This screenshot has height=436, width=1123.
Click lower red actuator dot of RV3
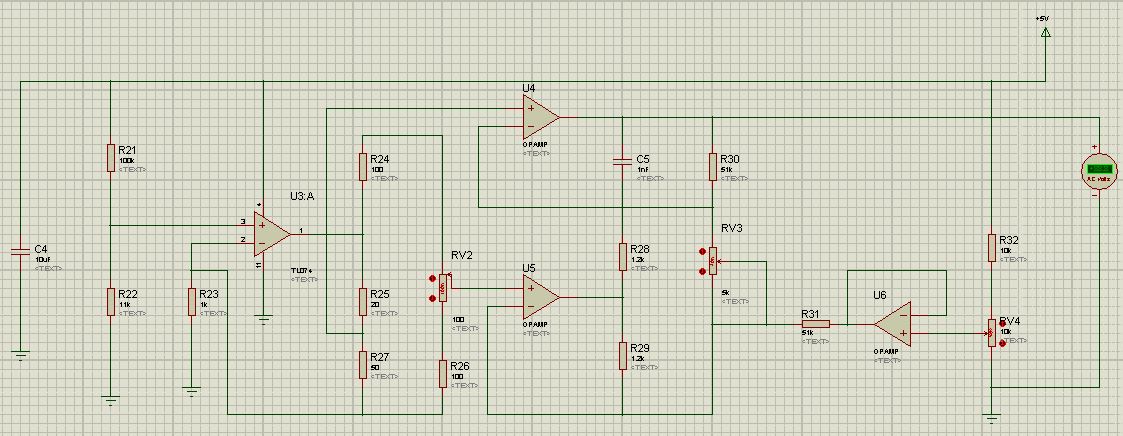pos(702,271)
